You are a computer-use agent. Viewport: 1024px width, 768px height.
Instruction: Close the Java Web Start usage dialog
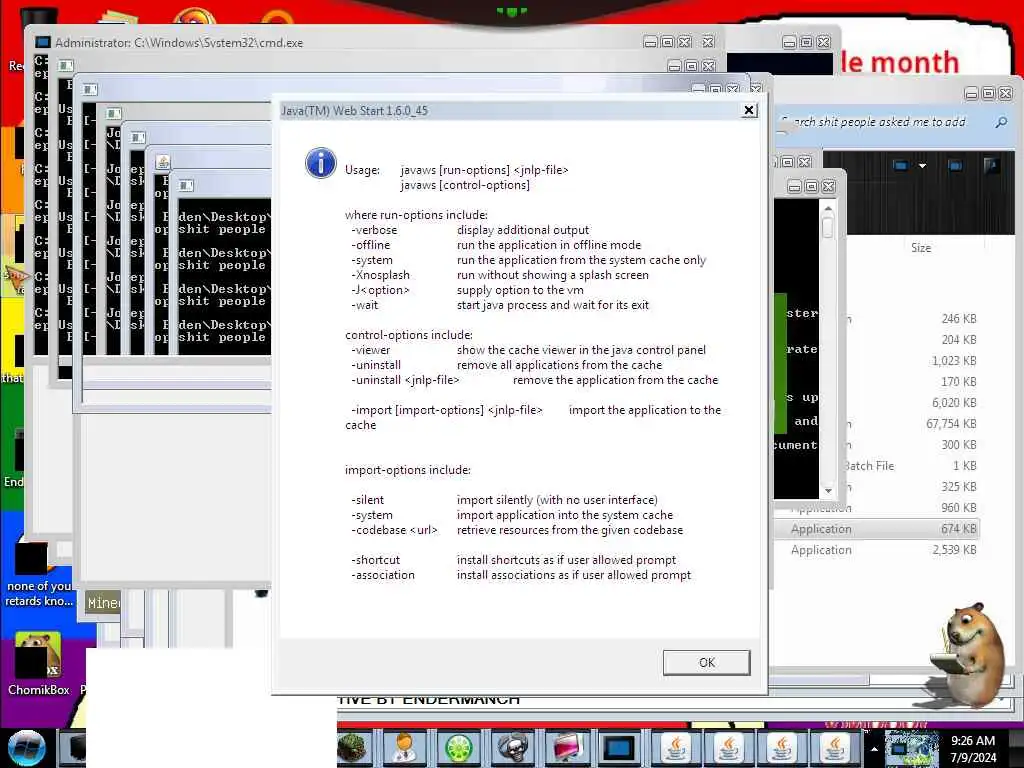pos(749,110)
